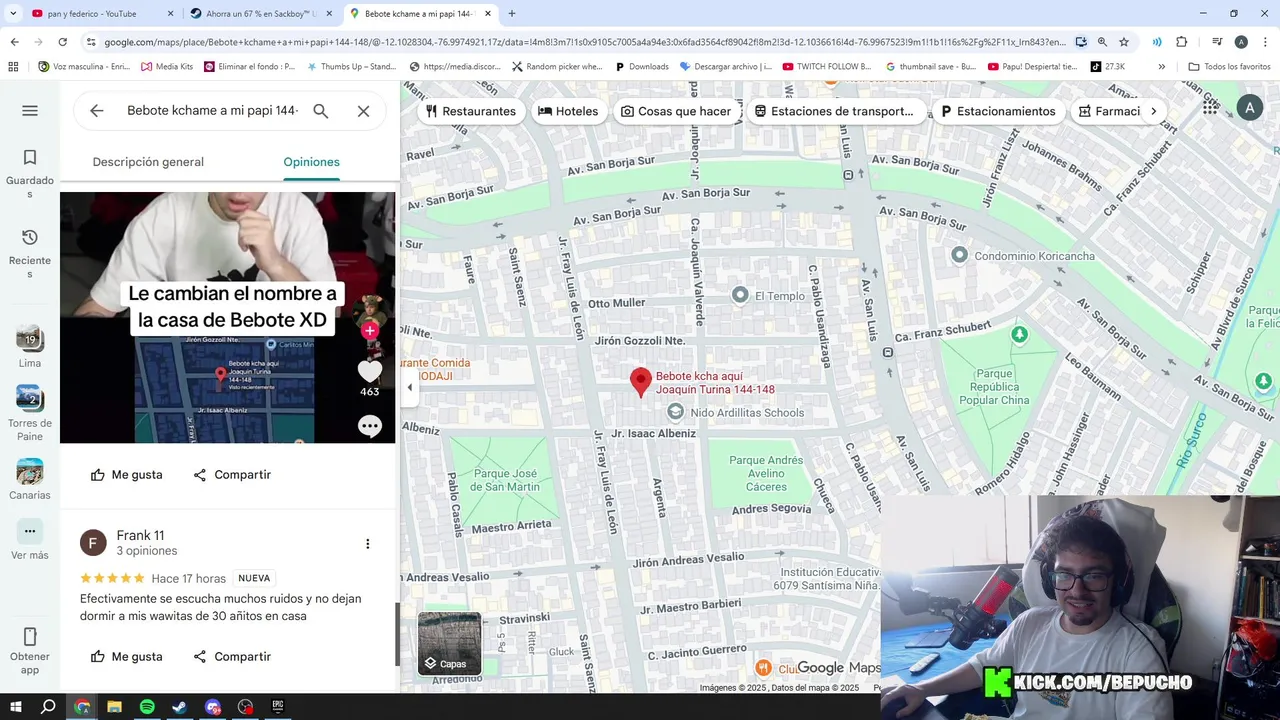Open the Recientes history panel
The image size is (1280, 720).
tap(30, 254)
